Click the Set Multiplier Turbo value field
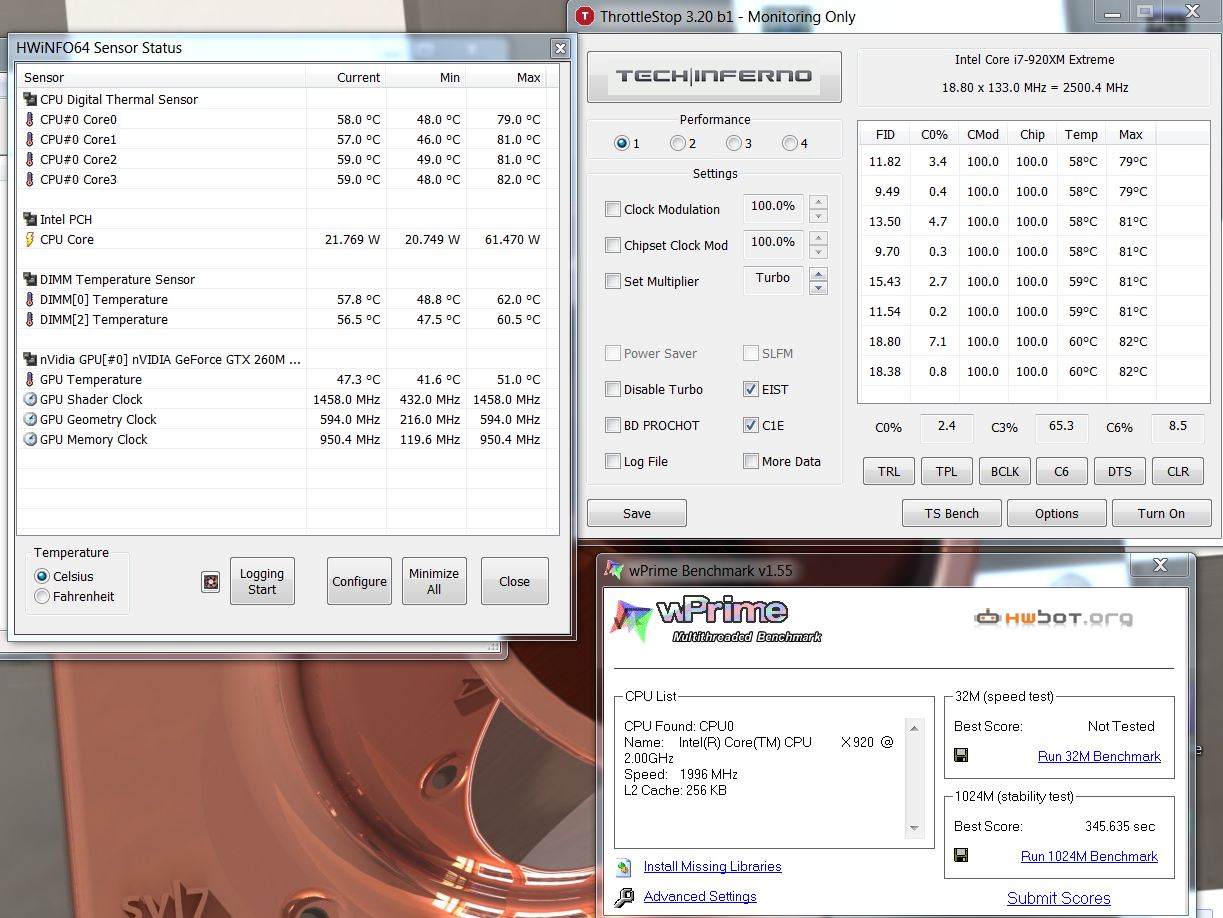The width and height of the screenshot is (1223, 918). point(774,279)
